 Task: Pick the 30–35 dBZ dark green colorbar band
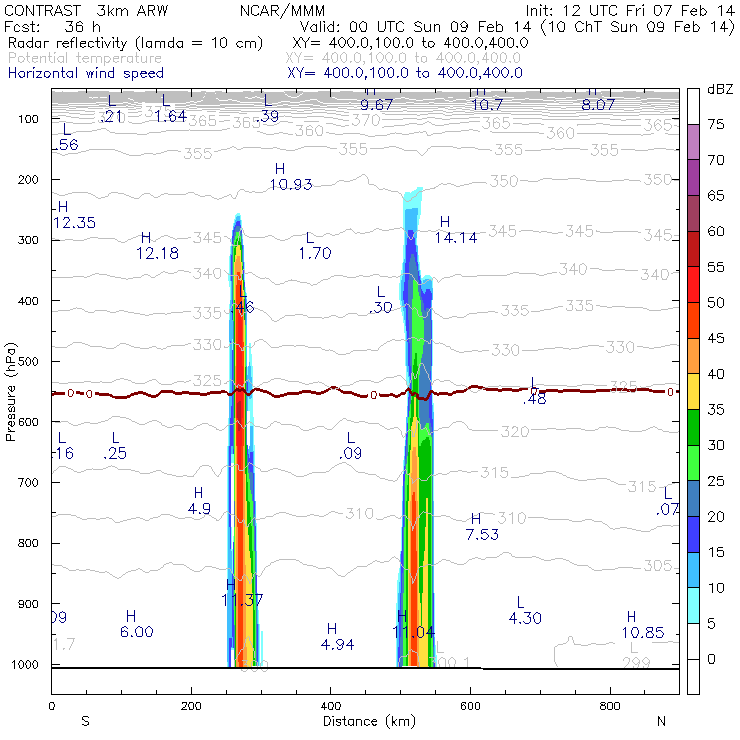693,427
